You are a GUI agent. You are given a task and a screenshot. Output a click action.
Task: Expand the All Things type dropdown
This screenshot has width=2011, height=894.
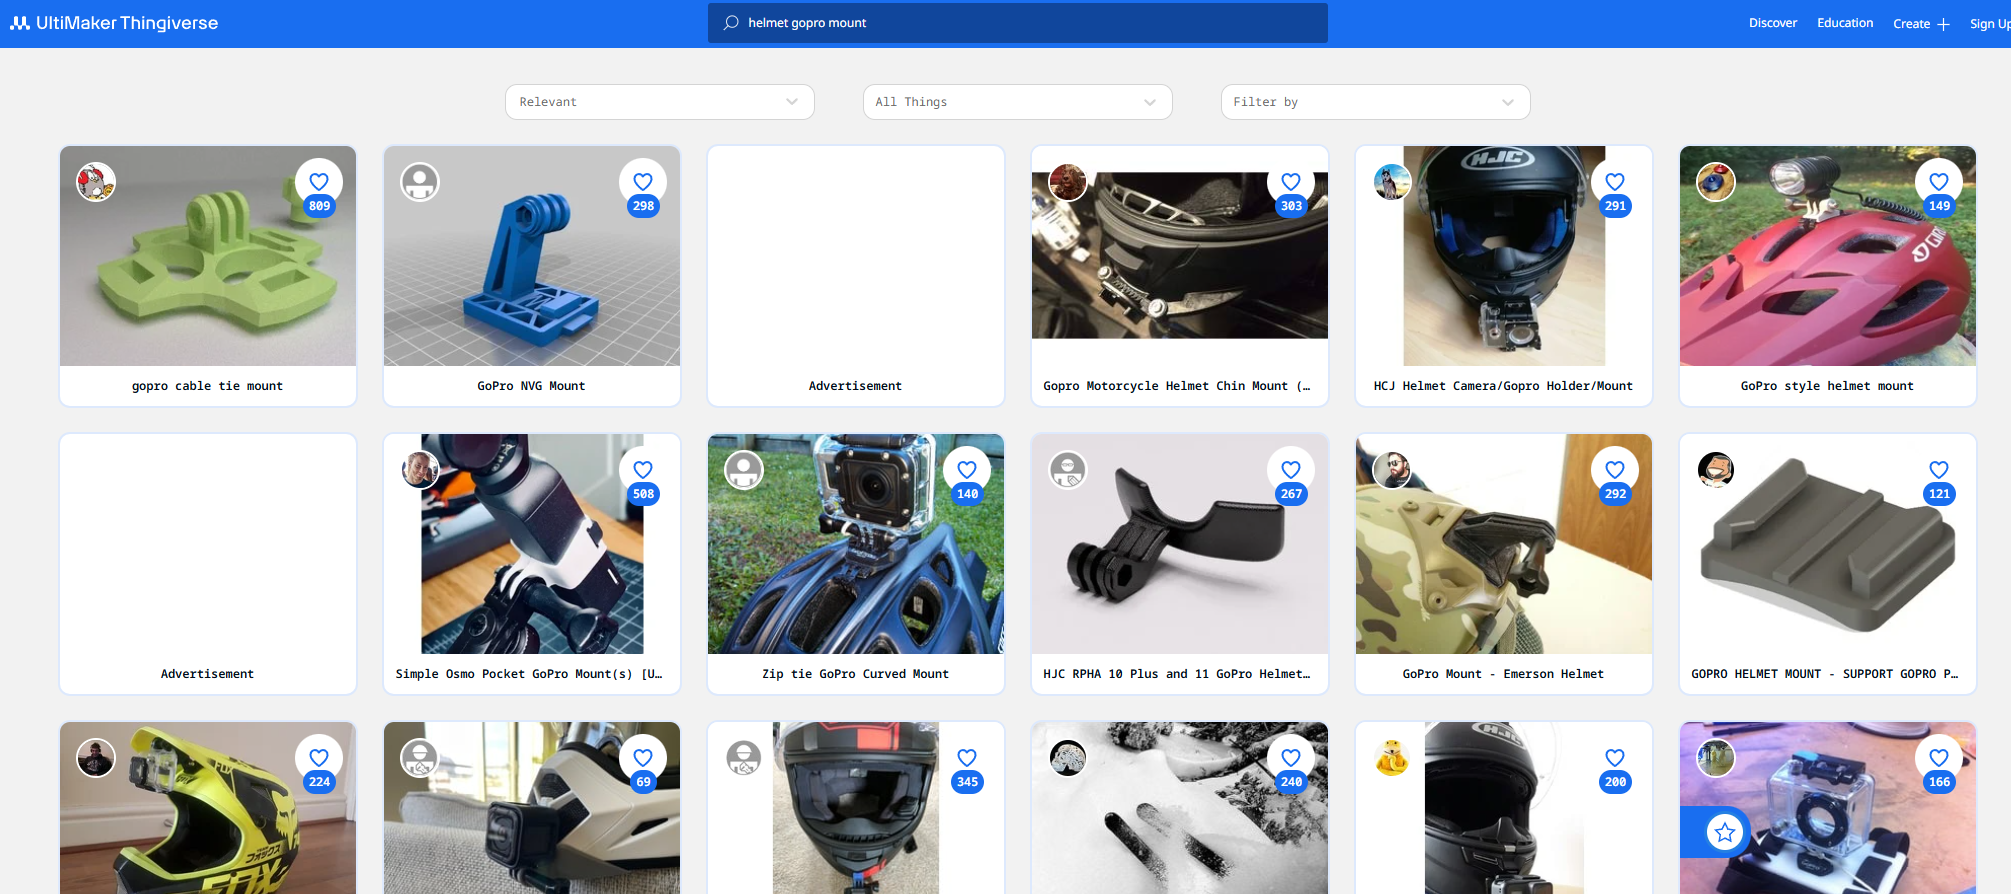click(1018, 102)
